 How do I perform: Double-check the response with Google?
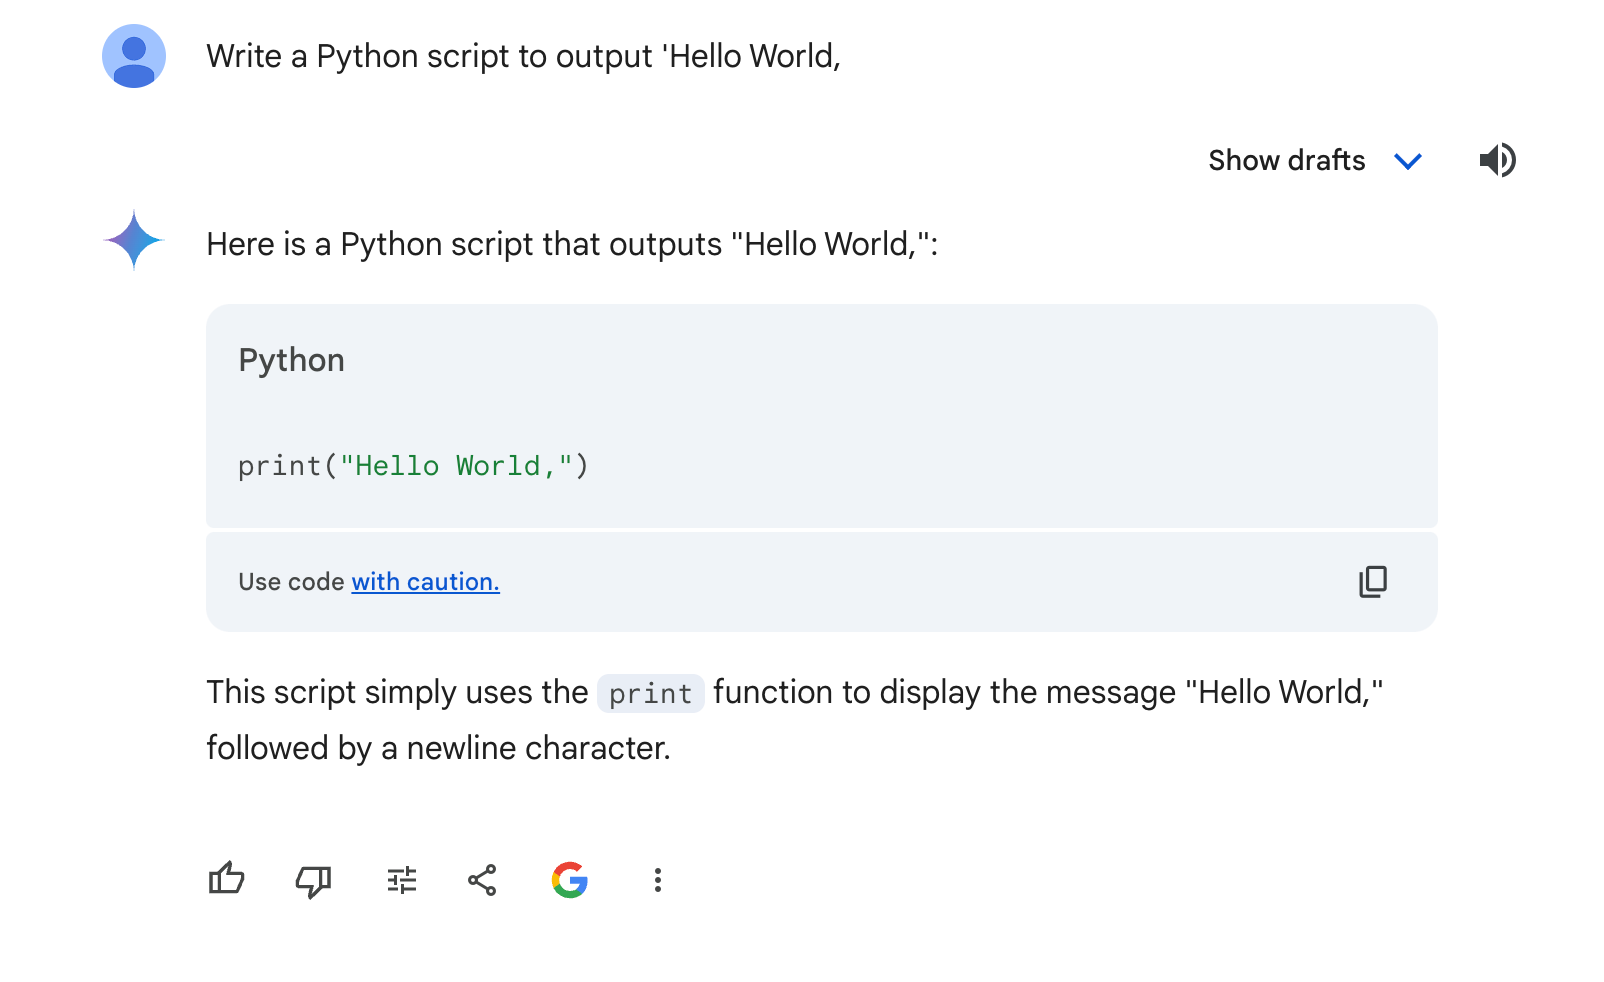(x=569, y=880)
